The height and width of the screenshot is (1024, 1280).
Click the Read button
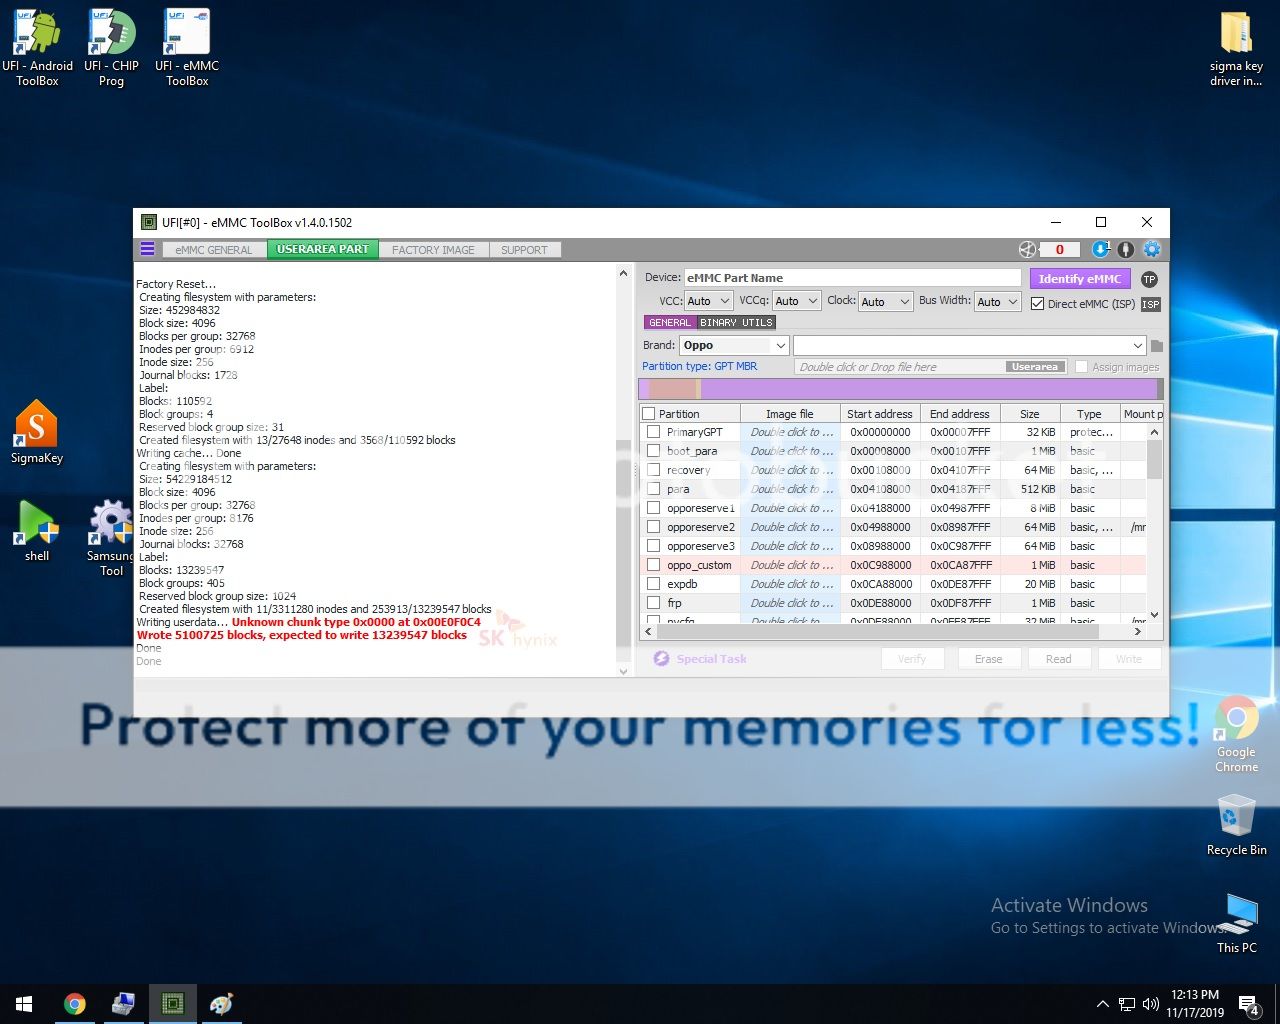click(x=1058, y=659)
